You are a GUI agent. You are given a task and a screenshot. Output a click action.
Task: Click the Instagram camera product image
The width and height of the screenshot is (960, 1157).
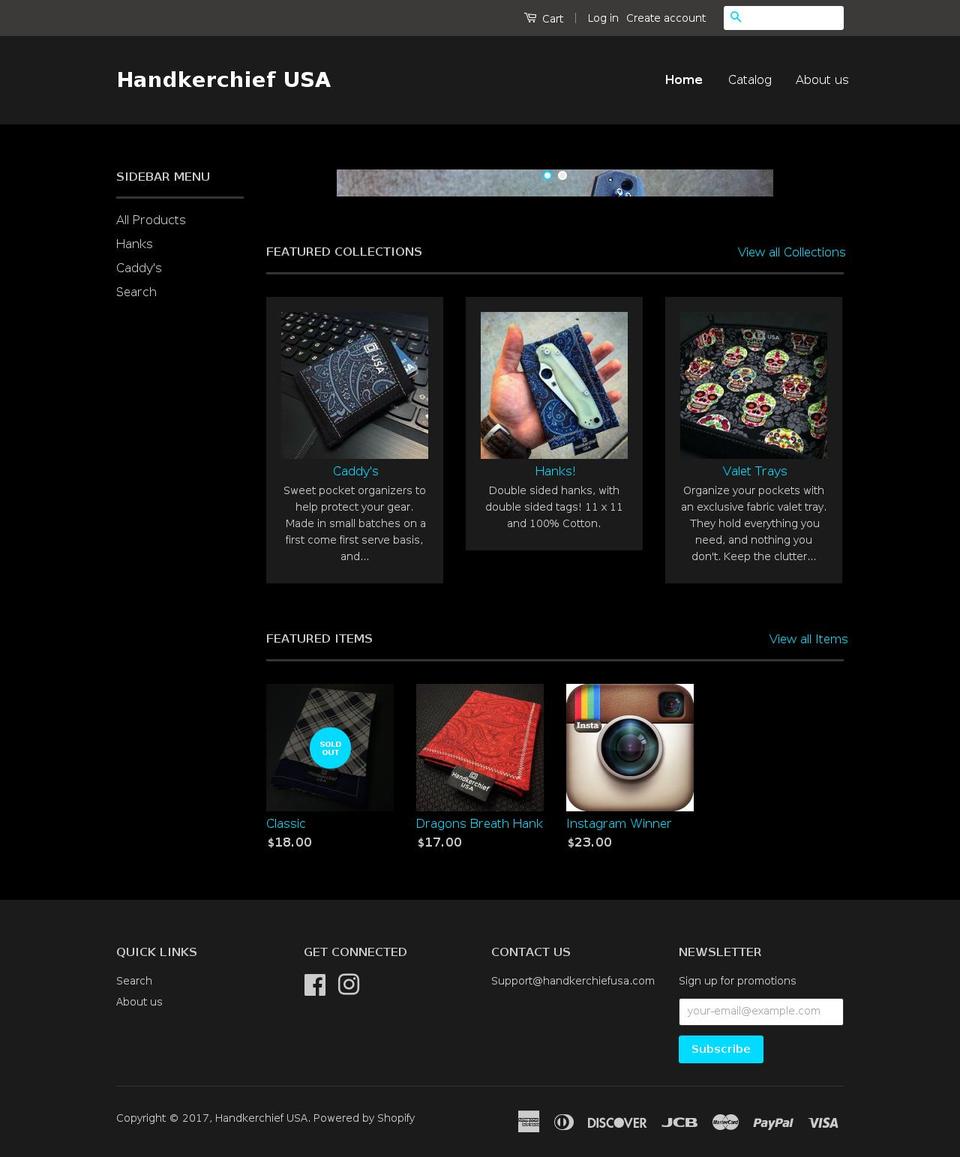[x=629, y=747]
